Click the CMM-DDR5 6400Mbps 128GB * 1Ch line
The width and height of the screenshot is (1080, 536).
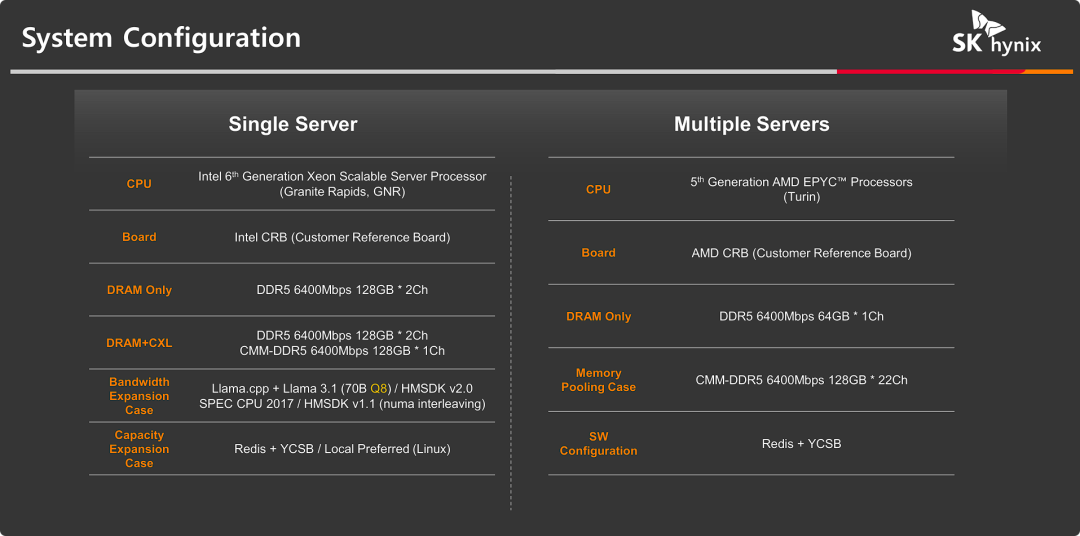tap(342, 351)
